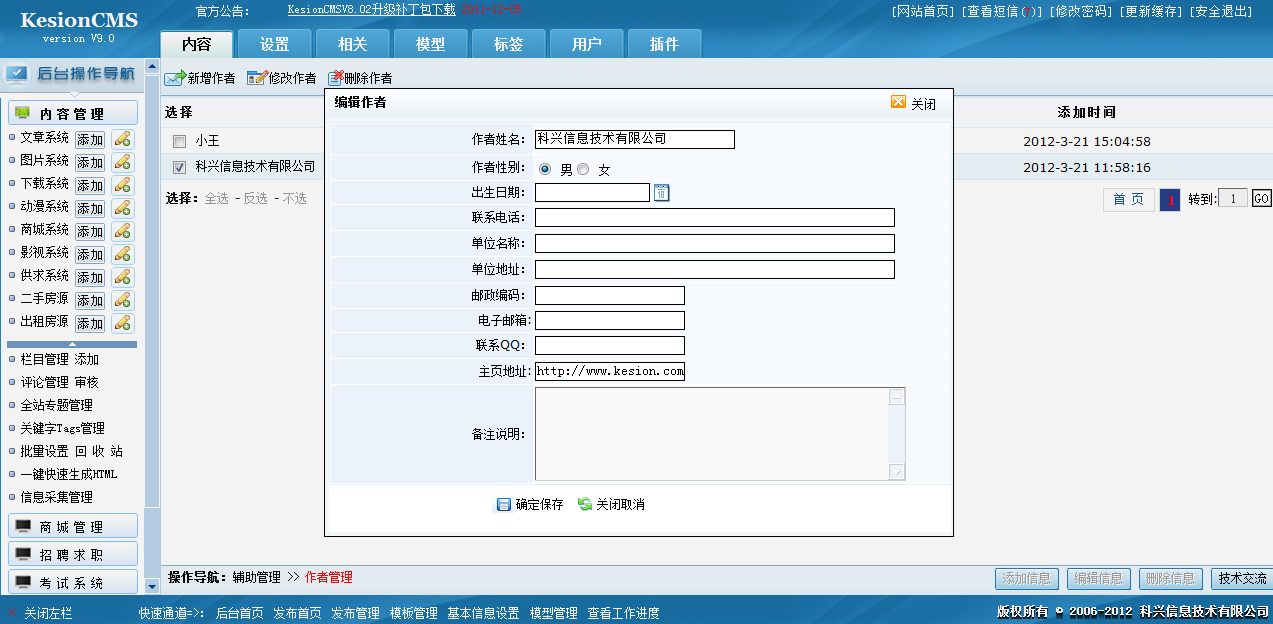Image resolution: width=1273 pixels, height=624 pixels.
Task: Click the sidebar scrollbar down arrow
Action: 152,586
